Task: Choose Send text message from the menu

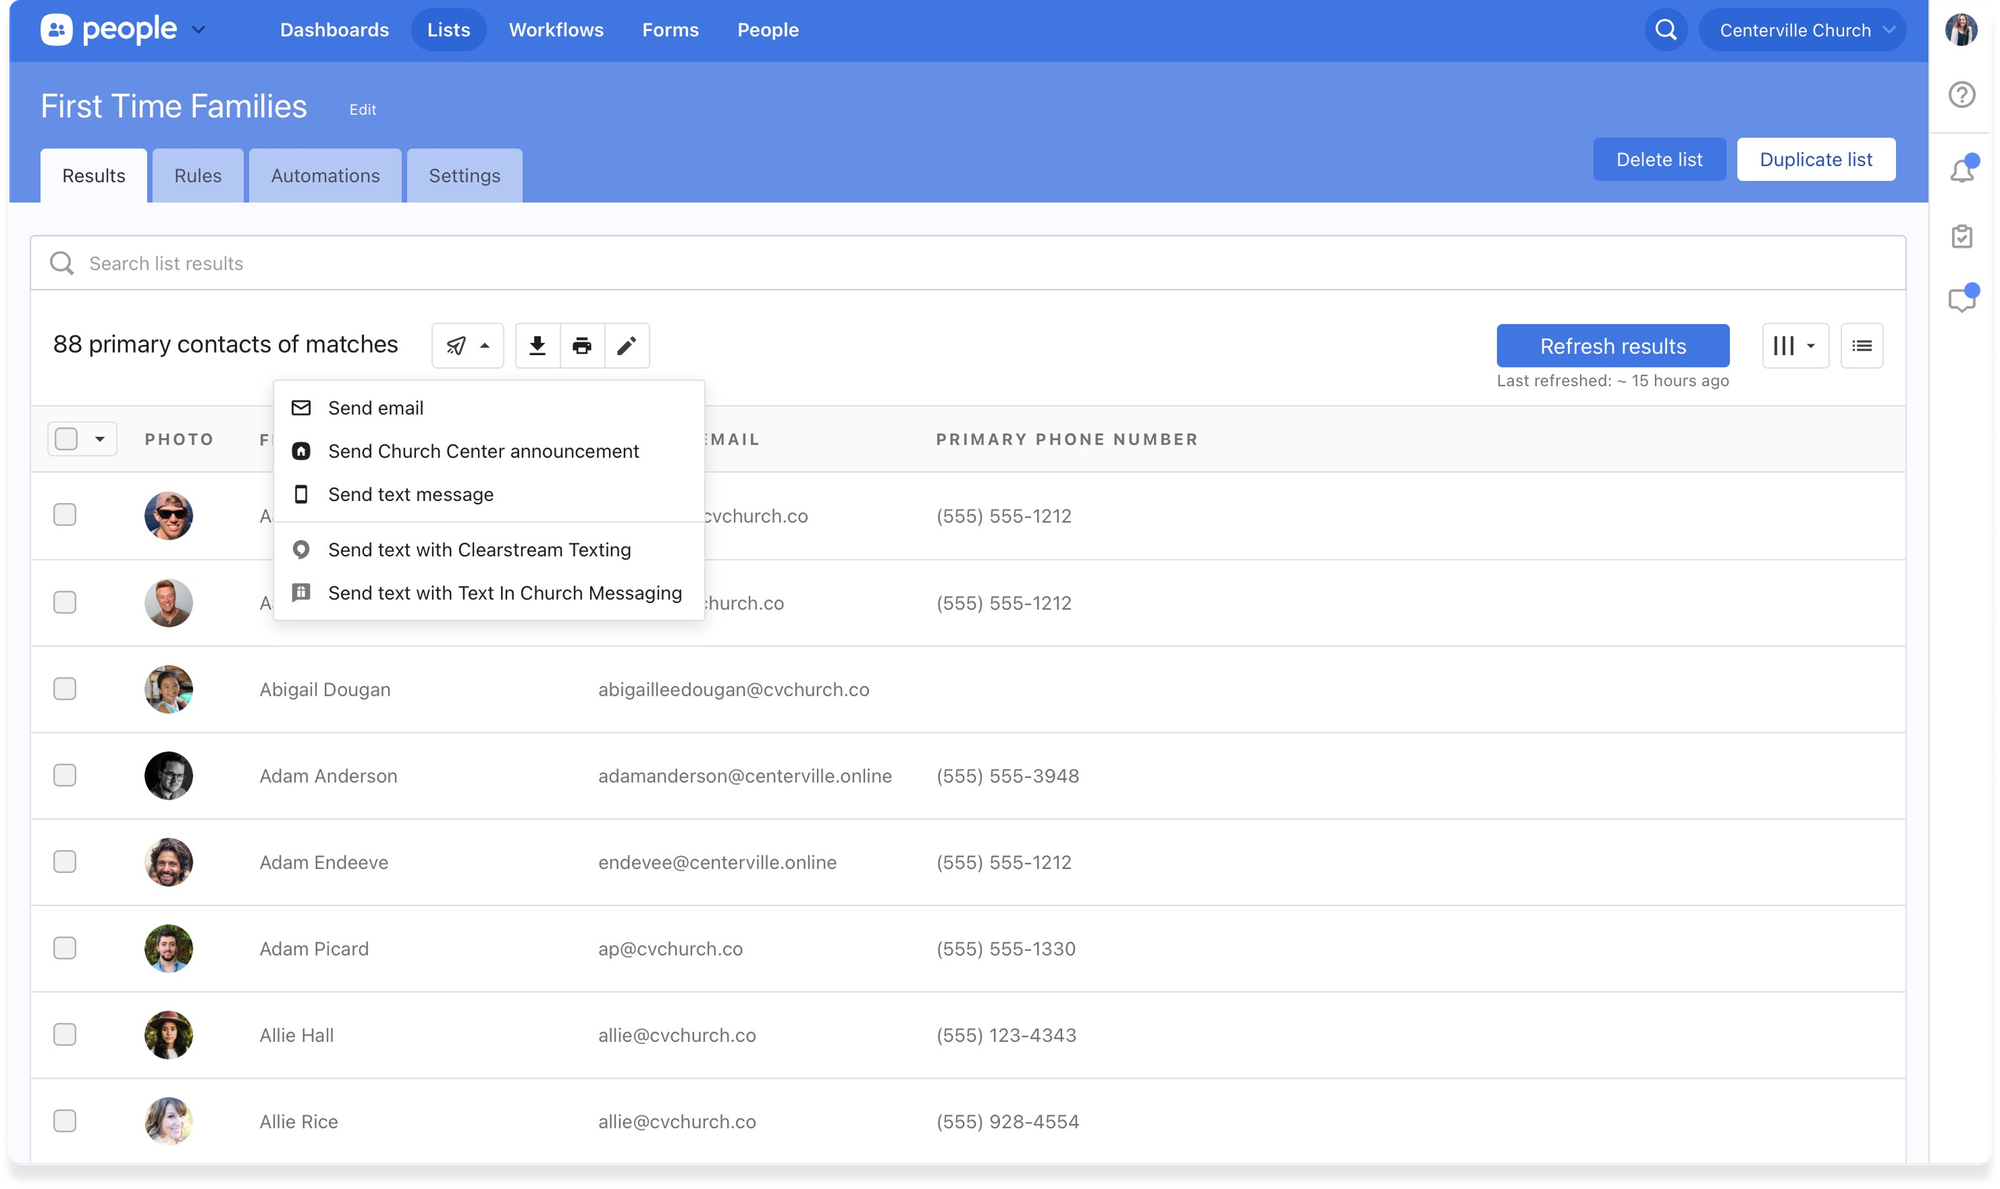Action: pyautogui.click(x=410, y=494)
